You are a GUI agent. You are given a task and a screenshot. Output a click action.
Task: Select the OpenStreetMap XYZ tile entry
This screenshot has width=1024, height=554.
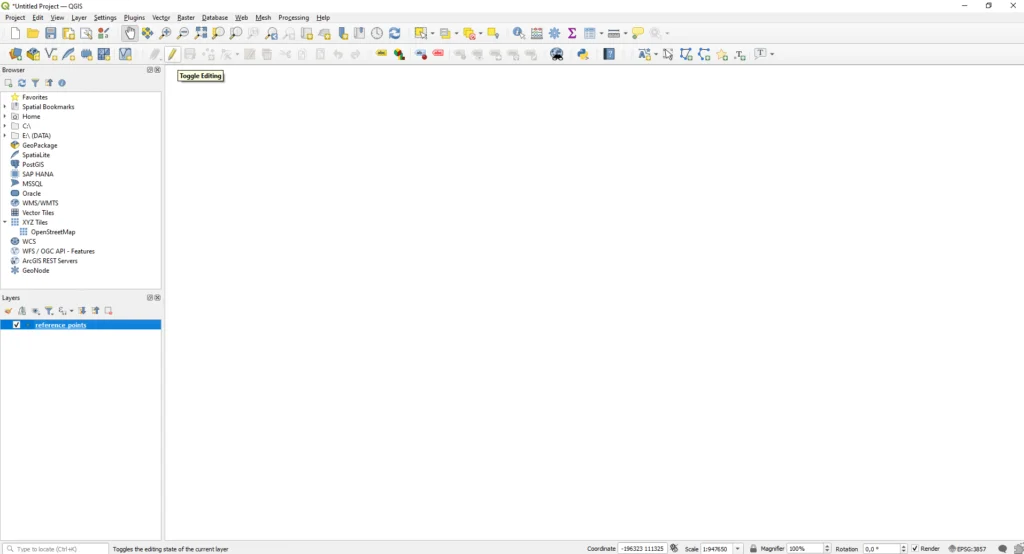point(52,232)
